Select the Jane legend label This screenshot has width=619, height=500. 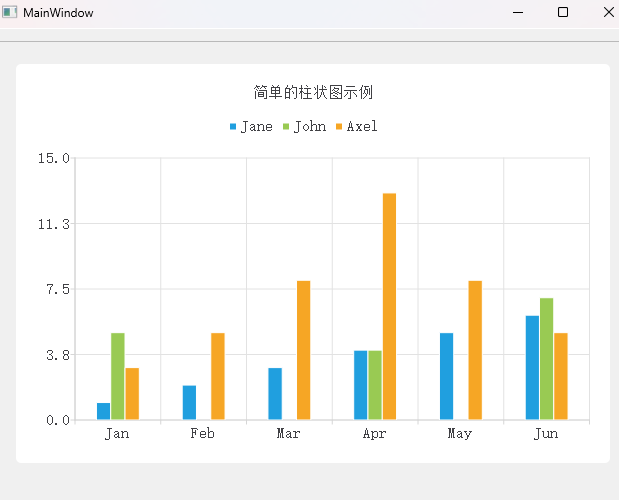tap(257, 127)
